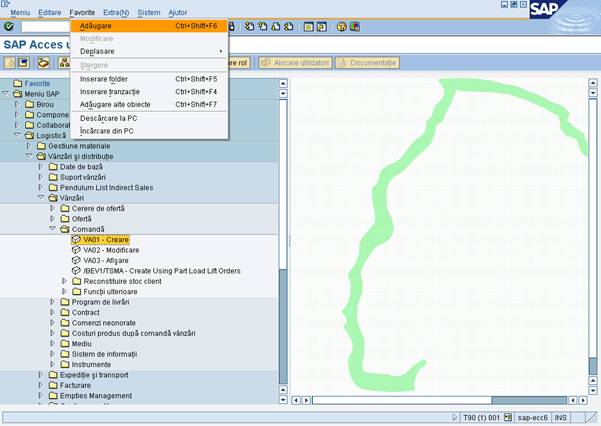
Task: Collapse the Logistică folder
Action: [x=17, y=135]
